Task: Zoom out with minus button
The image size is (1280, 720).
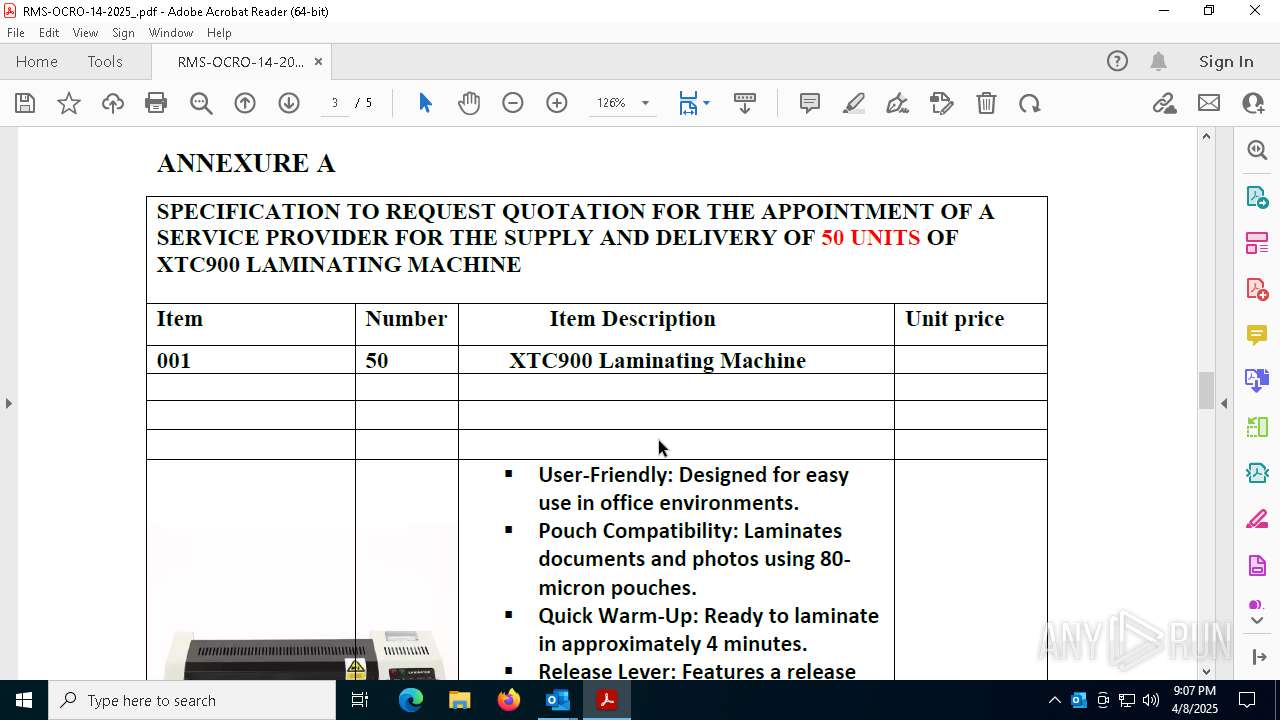Action: click(x=513, y=103)
